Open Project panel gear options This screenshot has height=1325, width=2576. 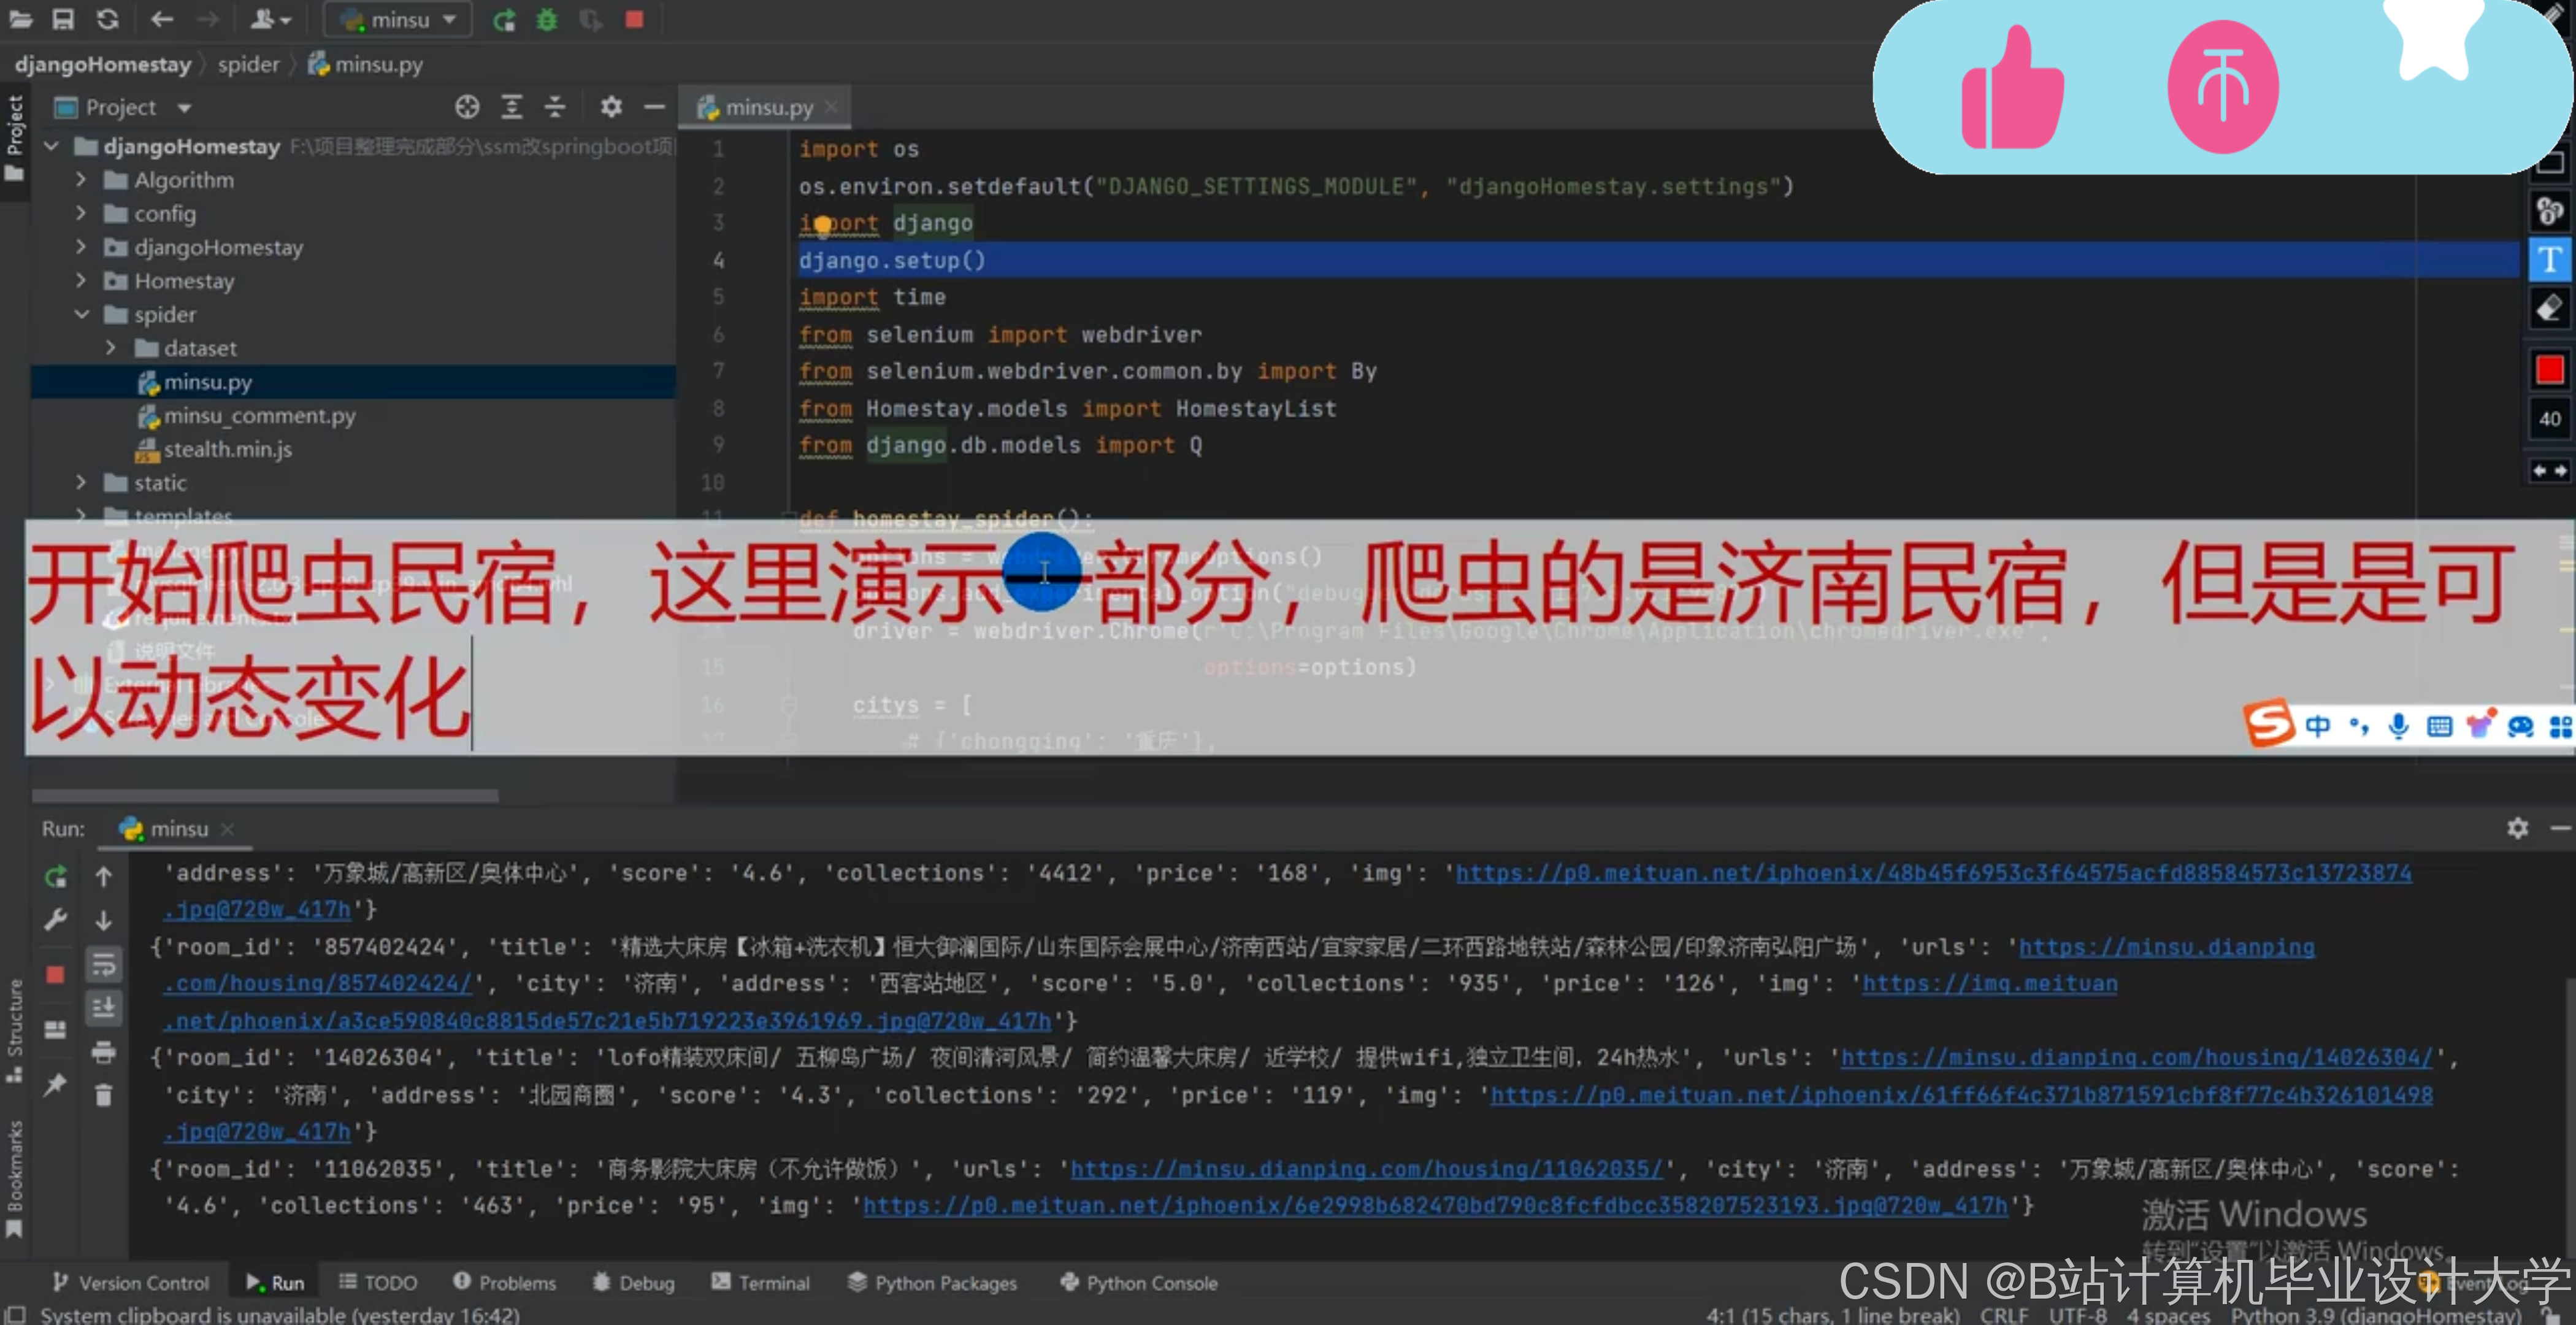point(611,107)
